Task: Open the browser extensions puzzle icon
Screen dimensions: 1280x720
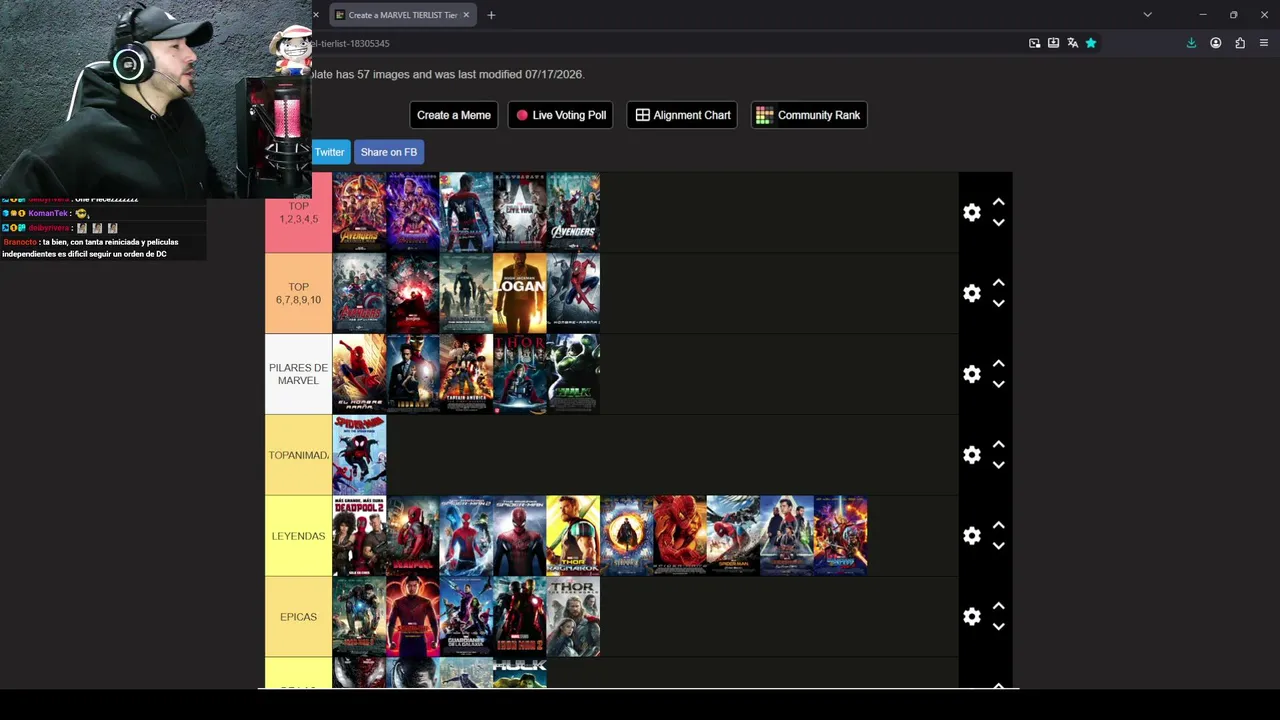Action: tap(1240, 43)
